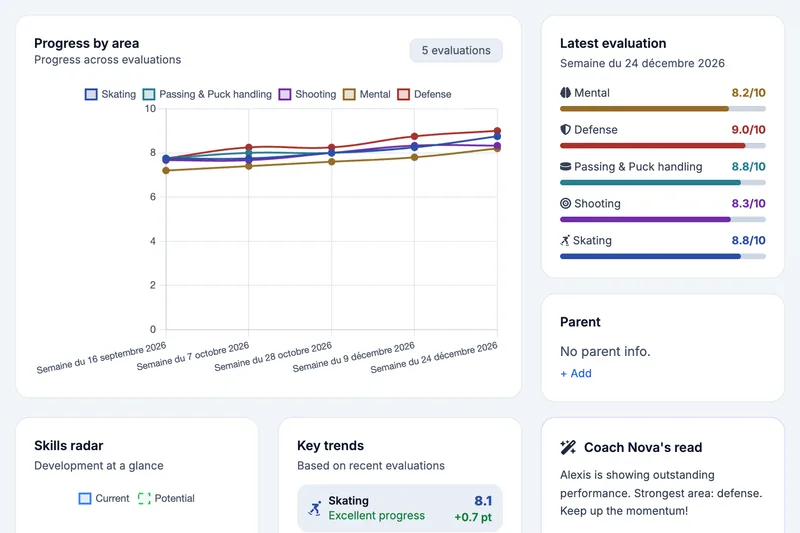Click the shield icon beside Defense
800x533 pixels.
[x=565, y=130]
